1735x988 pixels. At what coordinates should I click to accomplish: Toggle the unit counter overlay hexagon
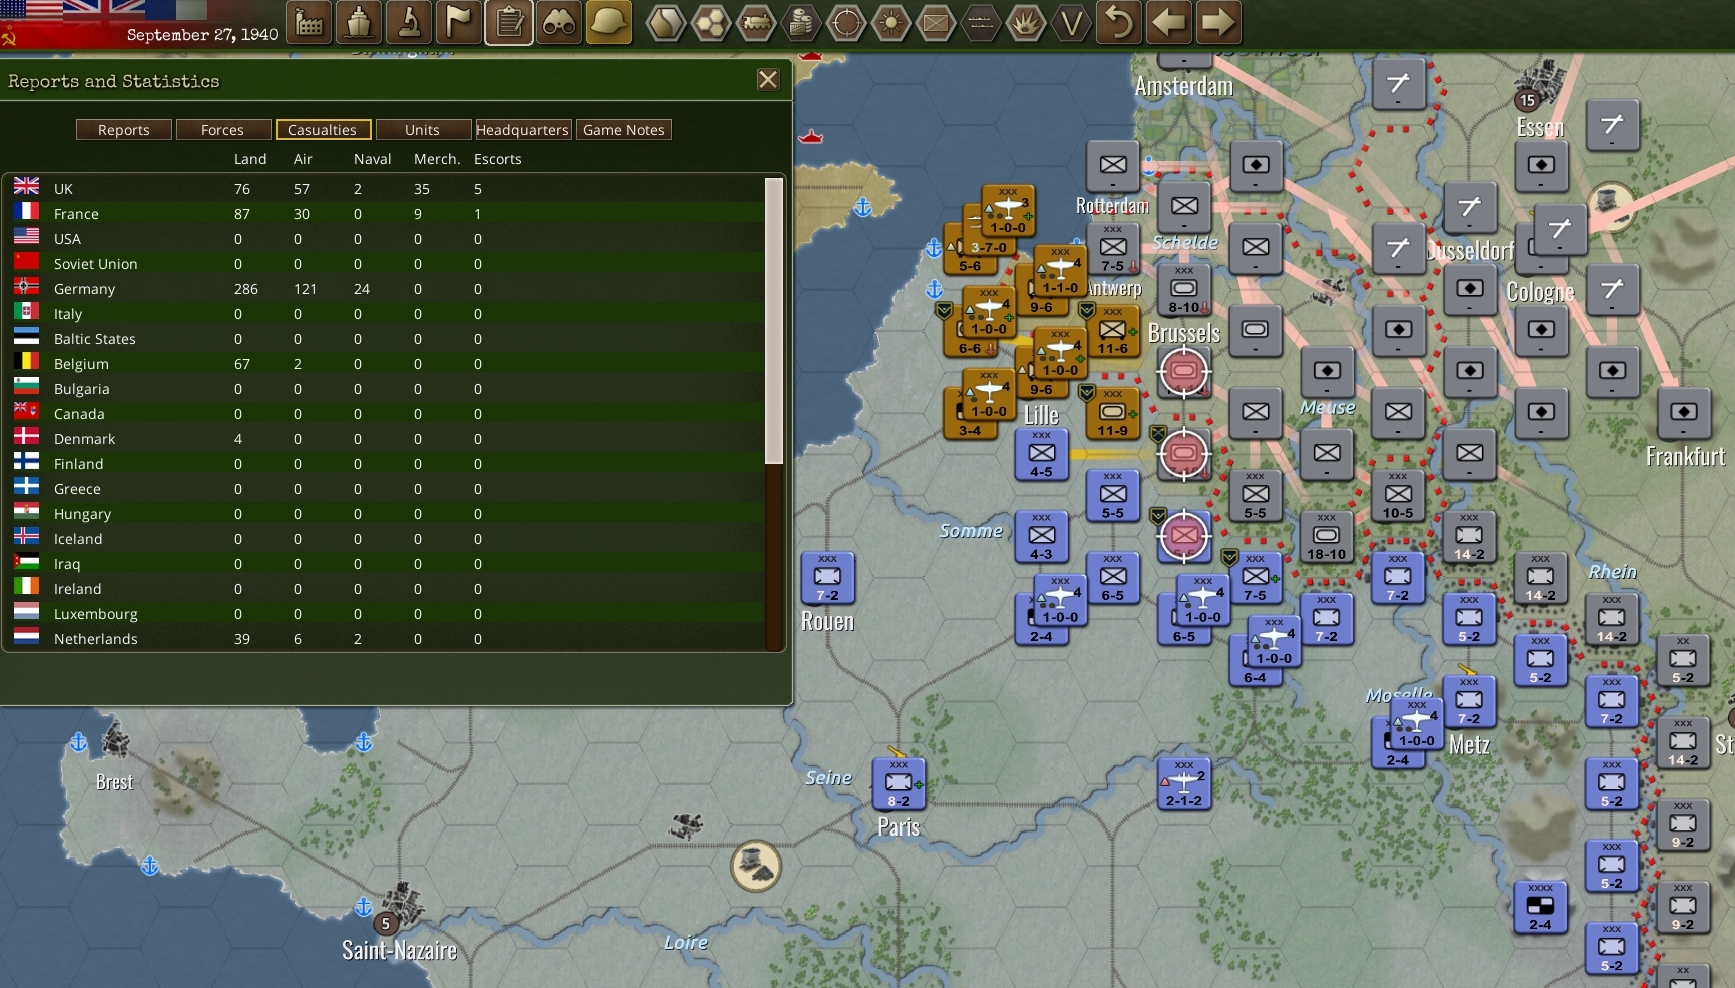[x=936, y=22]
